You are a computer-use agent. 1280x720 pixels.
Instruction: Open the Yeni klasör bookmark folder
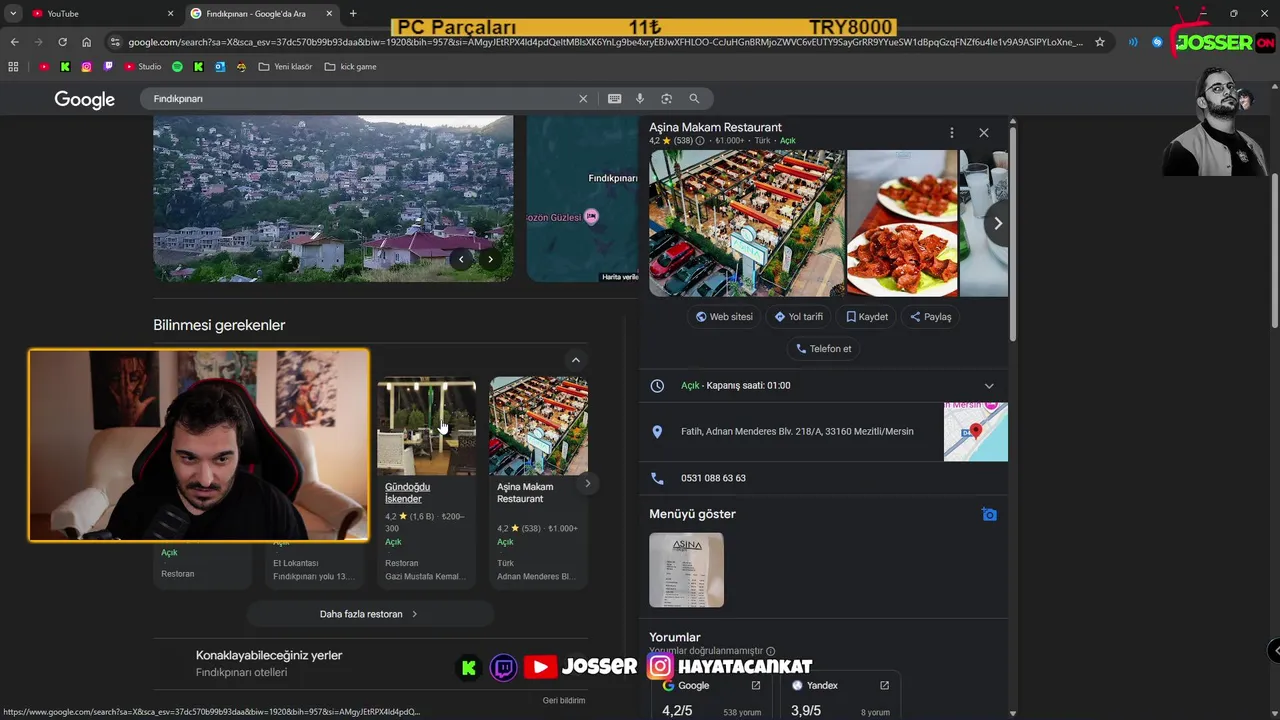285,67
